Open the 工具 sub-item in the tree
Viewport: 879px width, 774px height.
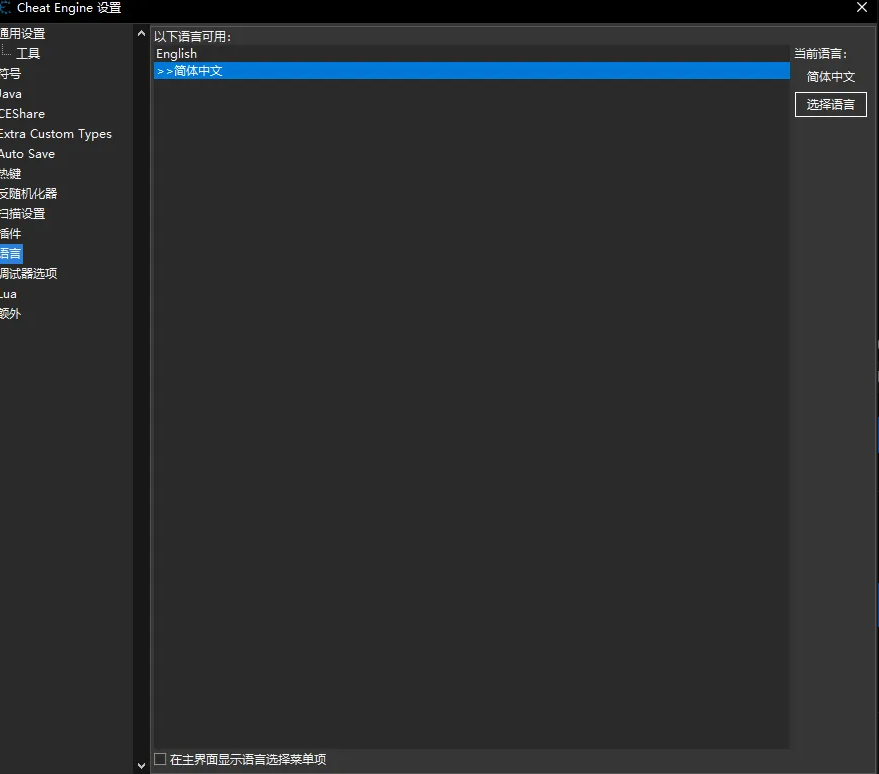[x=28, y=53]
